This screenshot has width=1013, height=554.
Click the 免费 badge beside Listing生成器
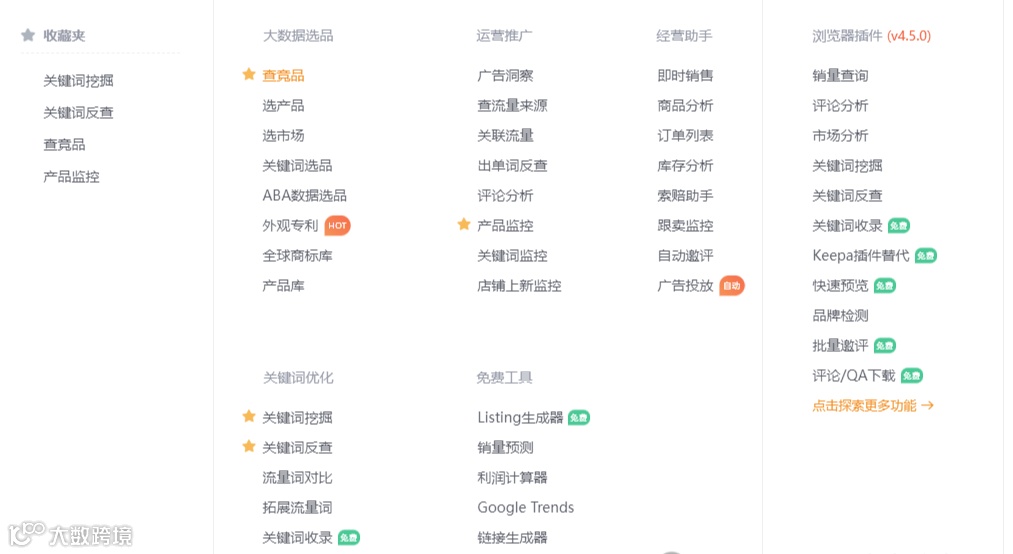pyautogui.click(x=579, y=418)
